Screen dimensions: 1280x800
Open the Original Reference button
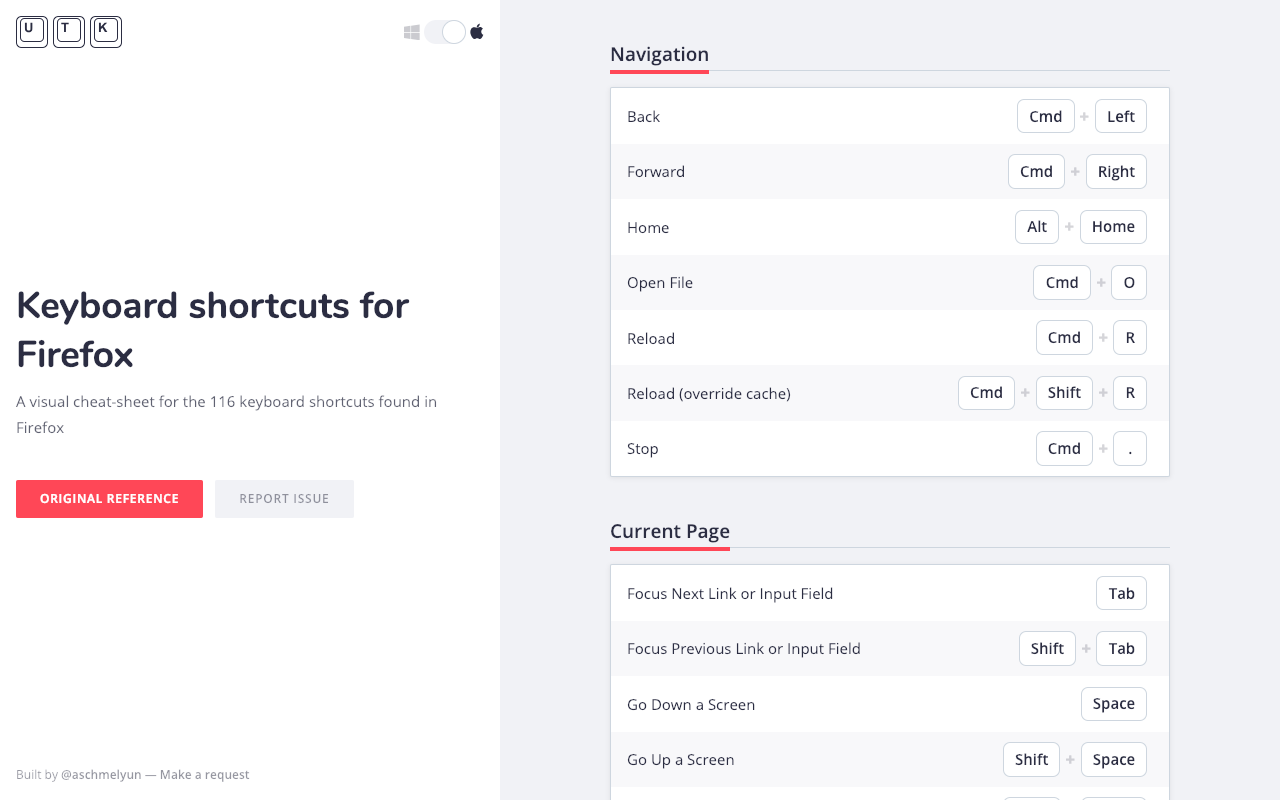point(109,499)
